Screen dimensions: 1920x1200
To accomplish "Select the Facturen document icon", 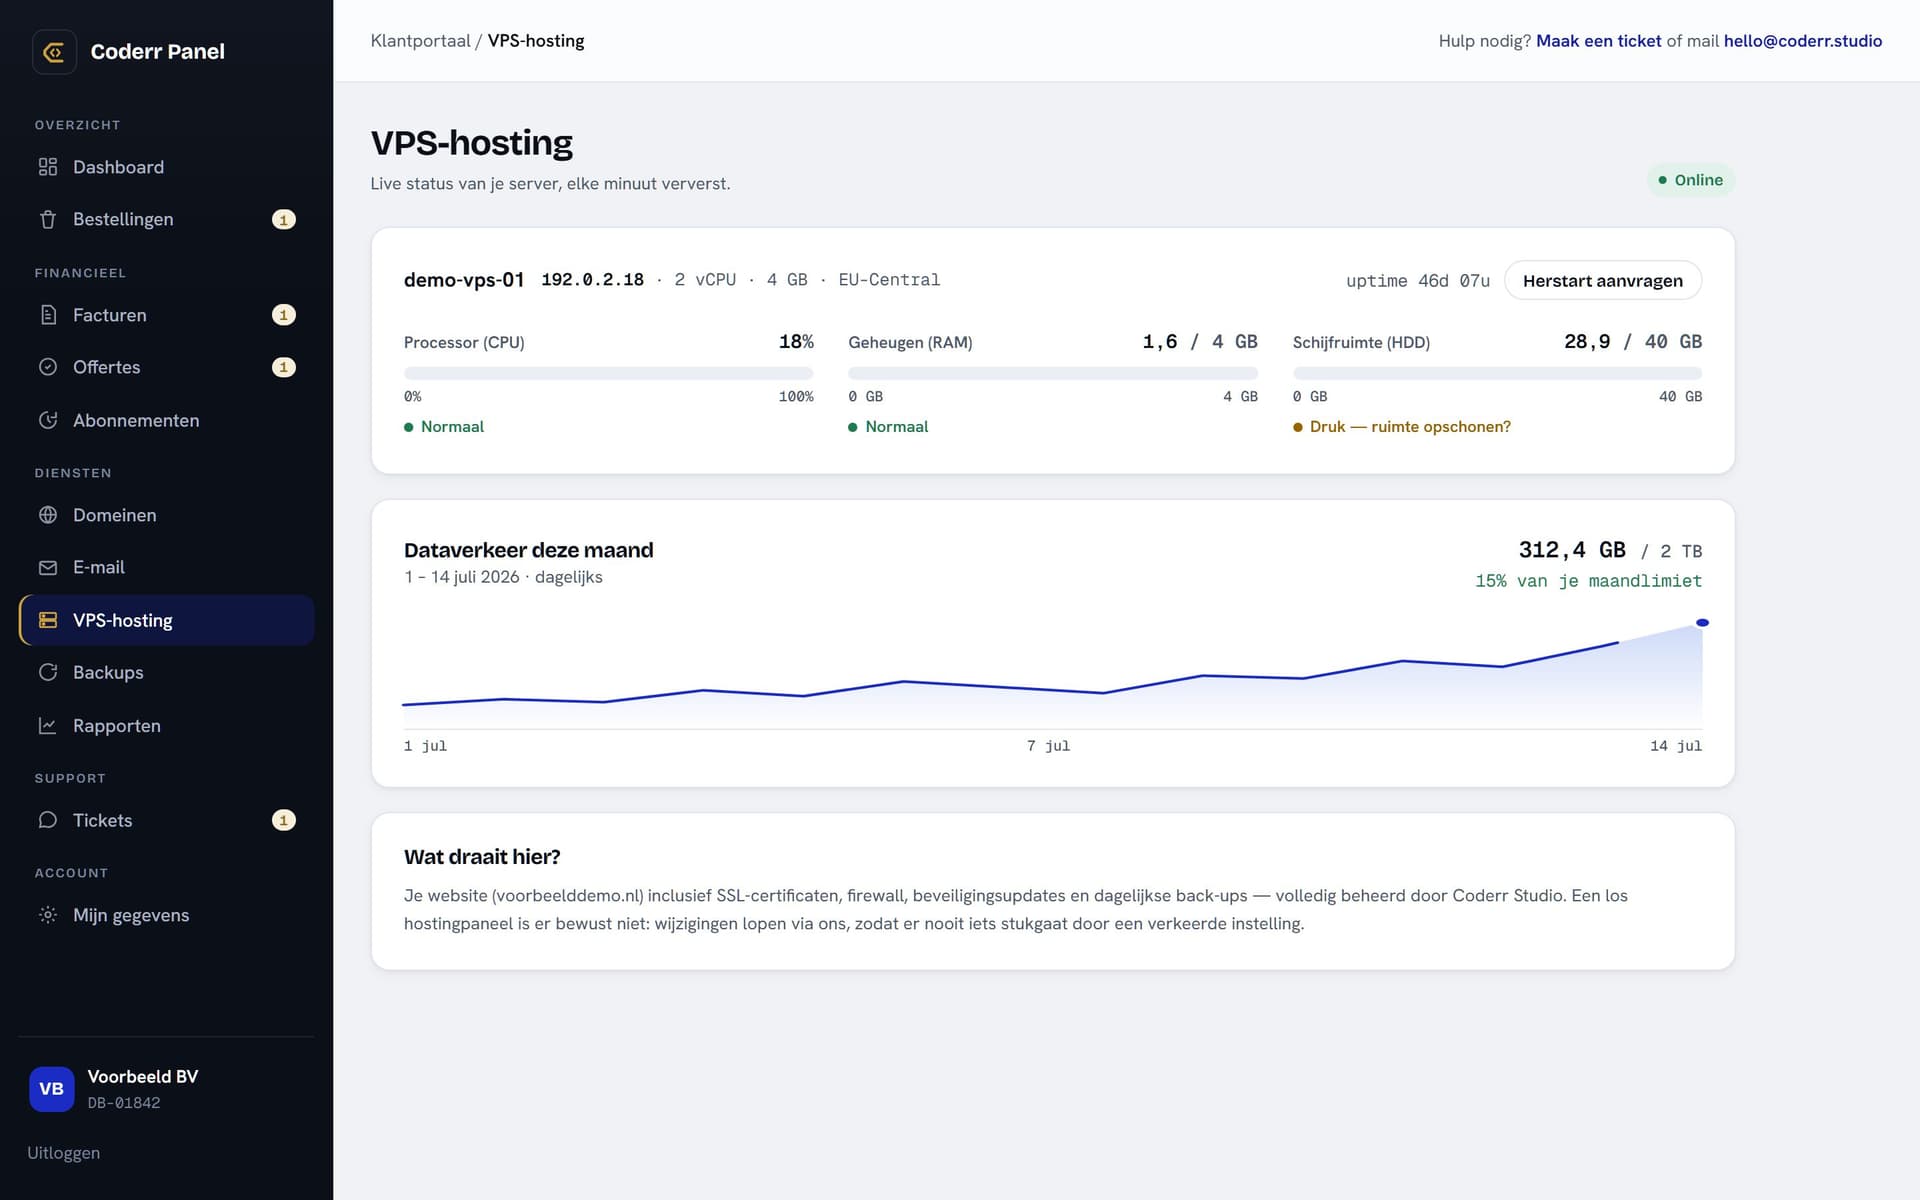I will [x=48, y=315].
